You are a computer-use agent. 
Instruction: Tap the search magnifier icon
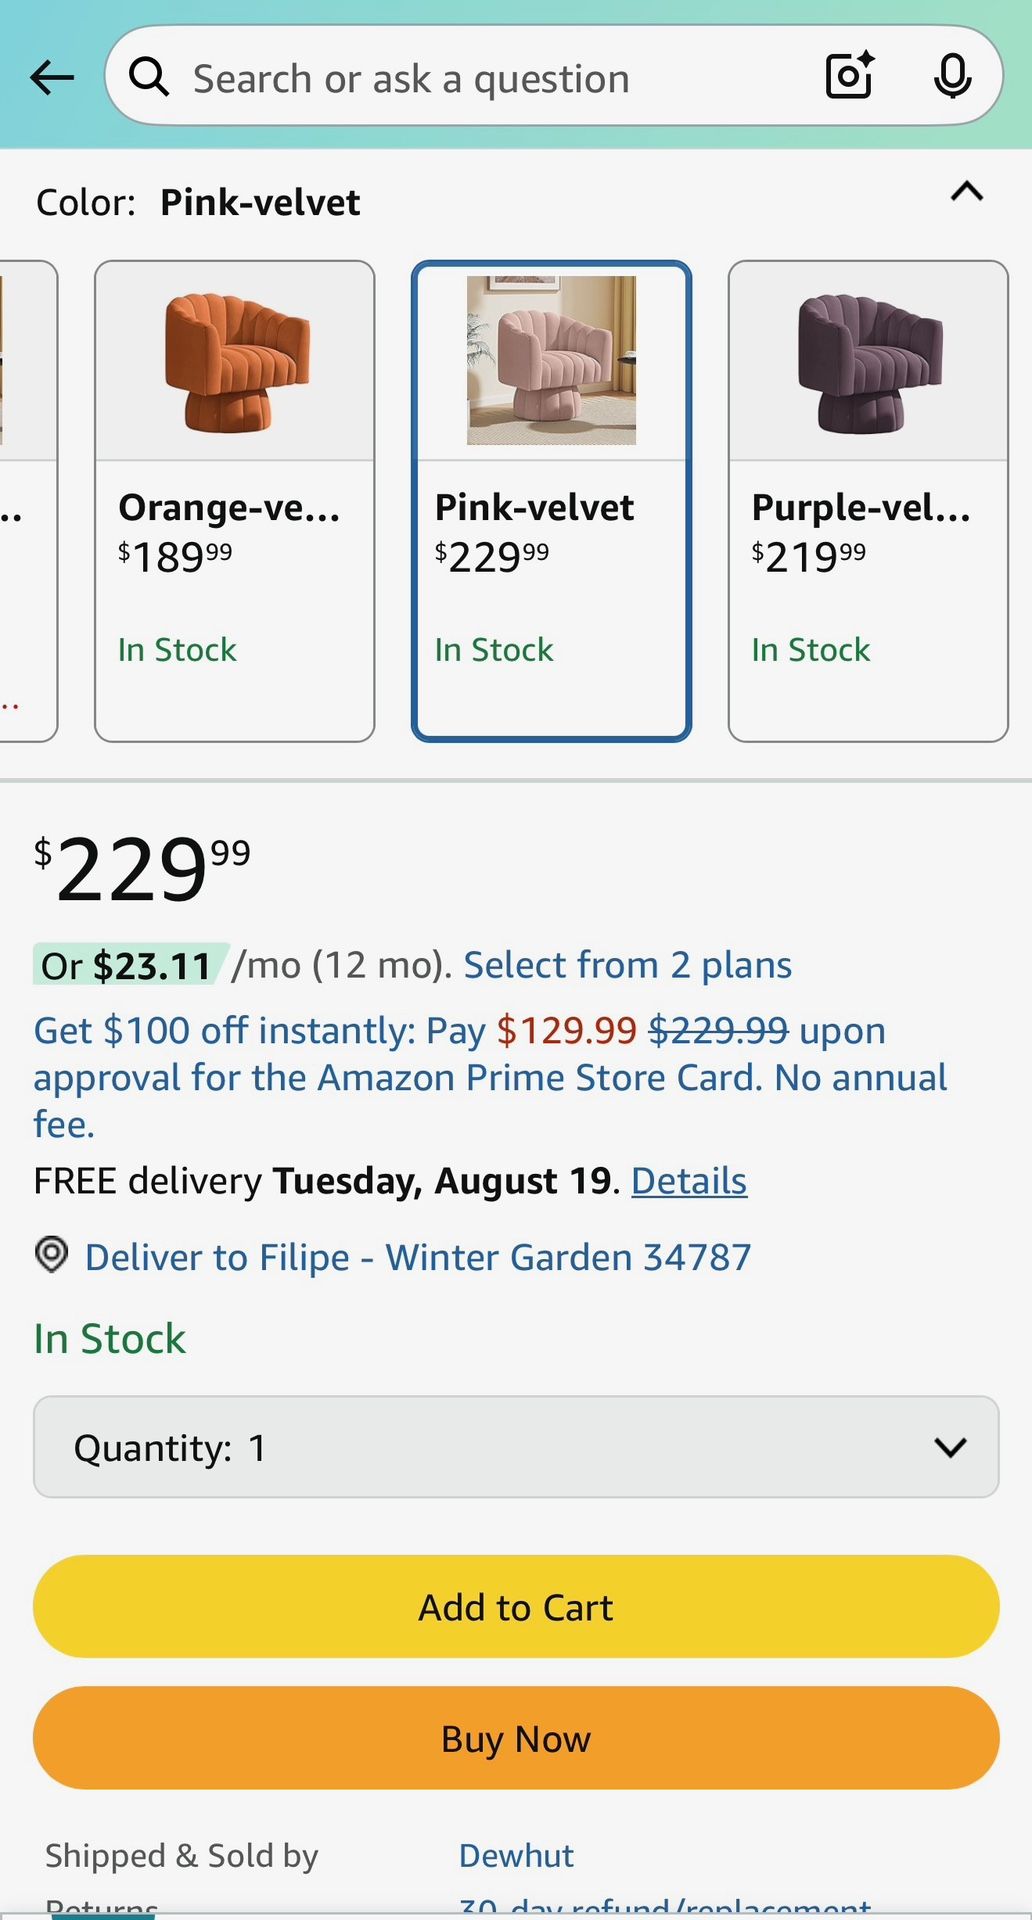pos(149,77)
